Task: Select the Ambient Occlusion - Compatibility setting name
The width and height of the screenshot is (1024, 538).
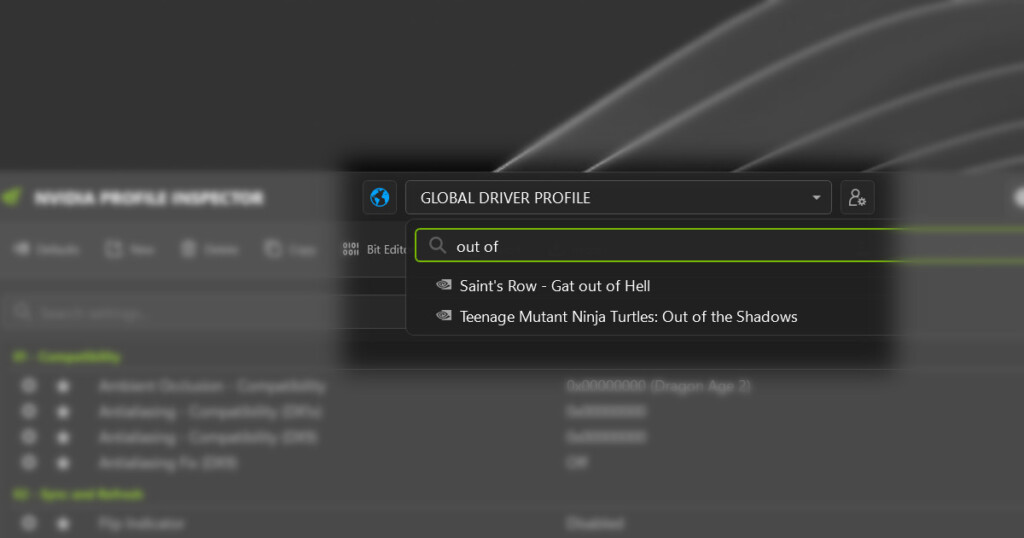Action: (212, 387)
